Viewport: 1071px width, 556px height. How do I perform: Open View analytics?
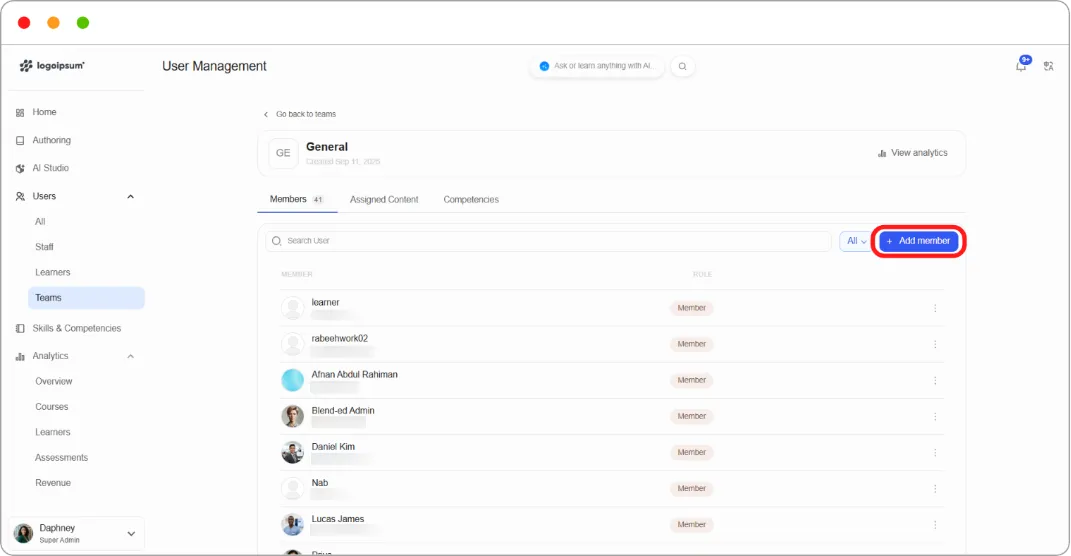913,153
